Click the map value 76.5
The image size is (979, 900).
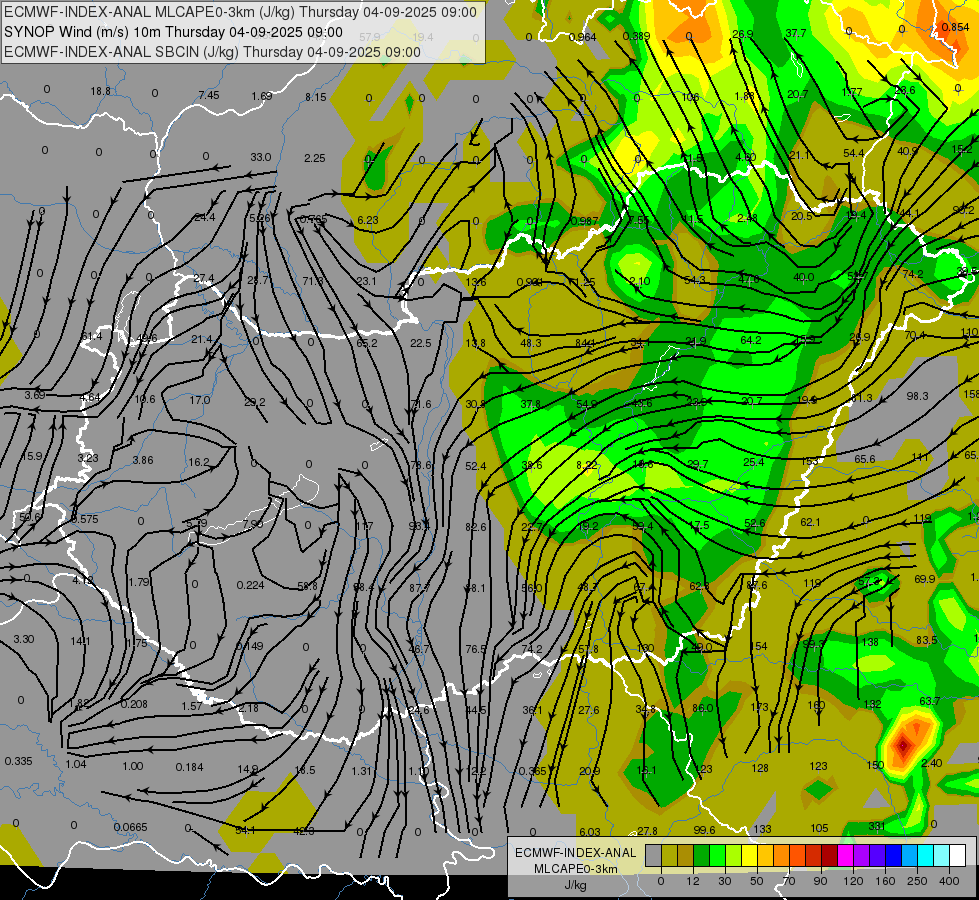coord(475,650)
